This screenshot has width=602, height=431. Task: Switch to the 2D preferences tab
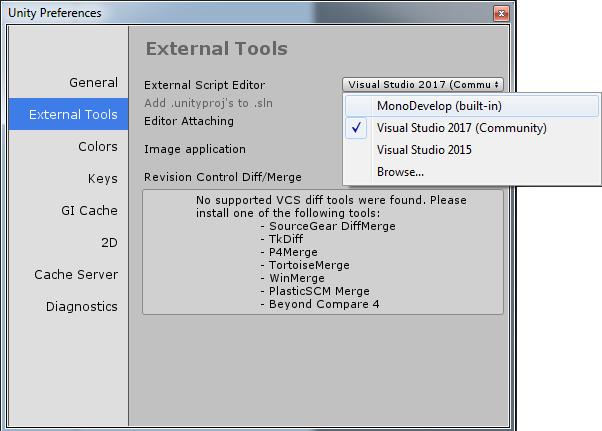pyautogui.click(x=68, y=242)
